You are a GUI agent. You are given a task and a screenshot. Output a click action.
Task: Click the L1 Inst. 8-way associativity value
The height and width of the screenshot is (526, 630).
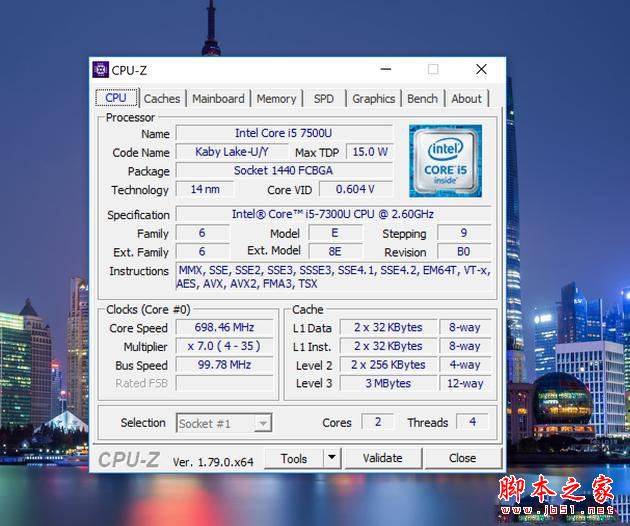pos(465,346)
